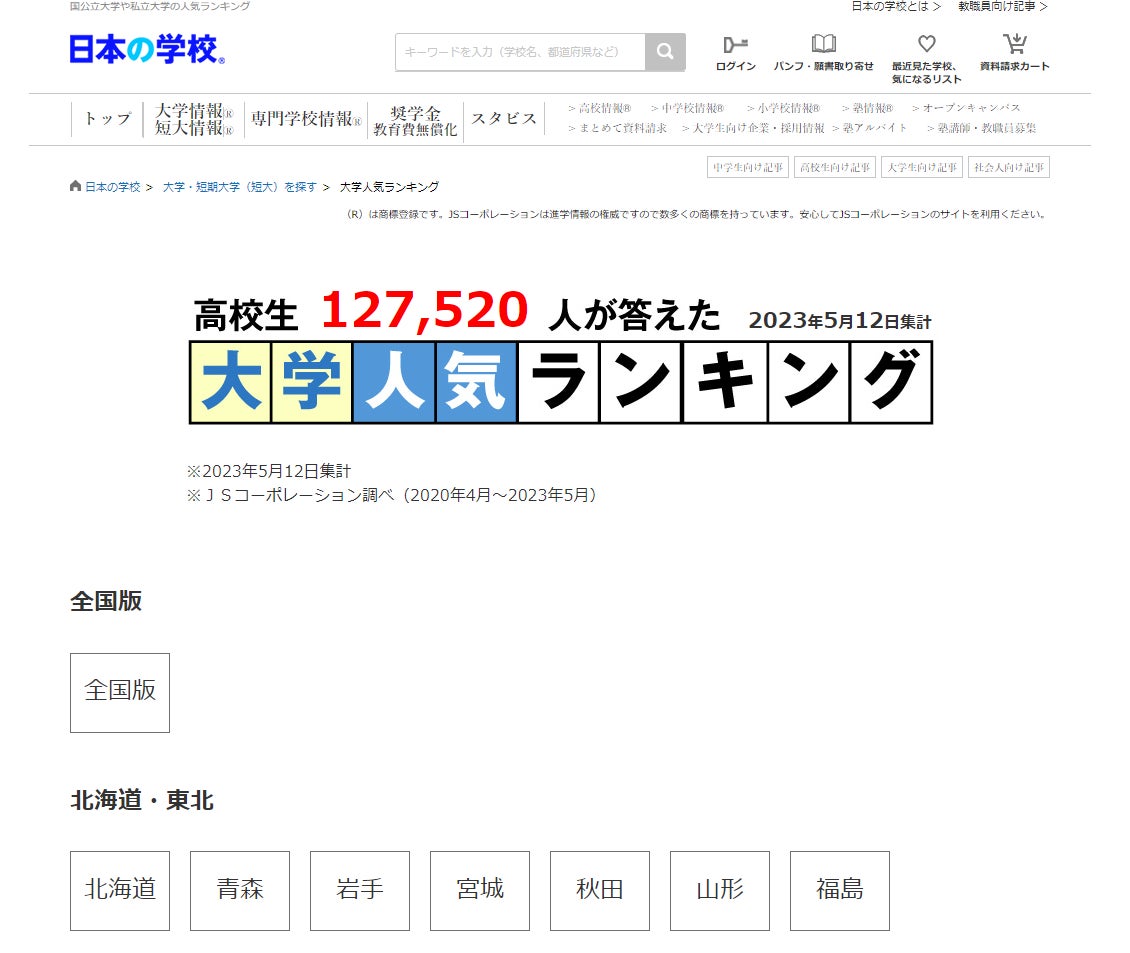Open 大学・短期大学(短大)を探す breadcrumb link
The height and width of the screenshot is (953, 1130).
click(239, 187)
